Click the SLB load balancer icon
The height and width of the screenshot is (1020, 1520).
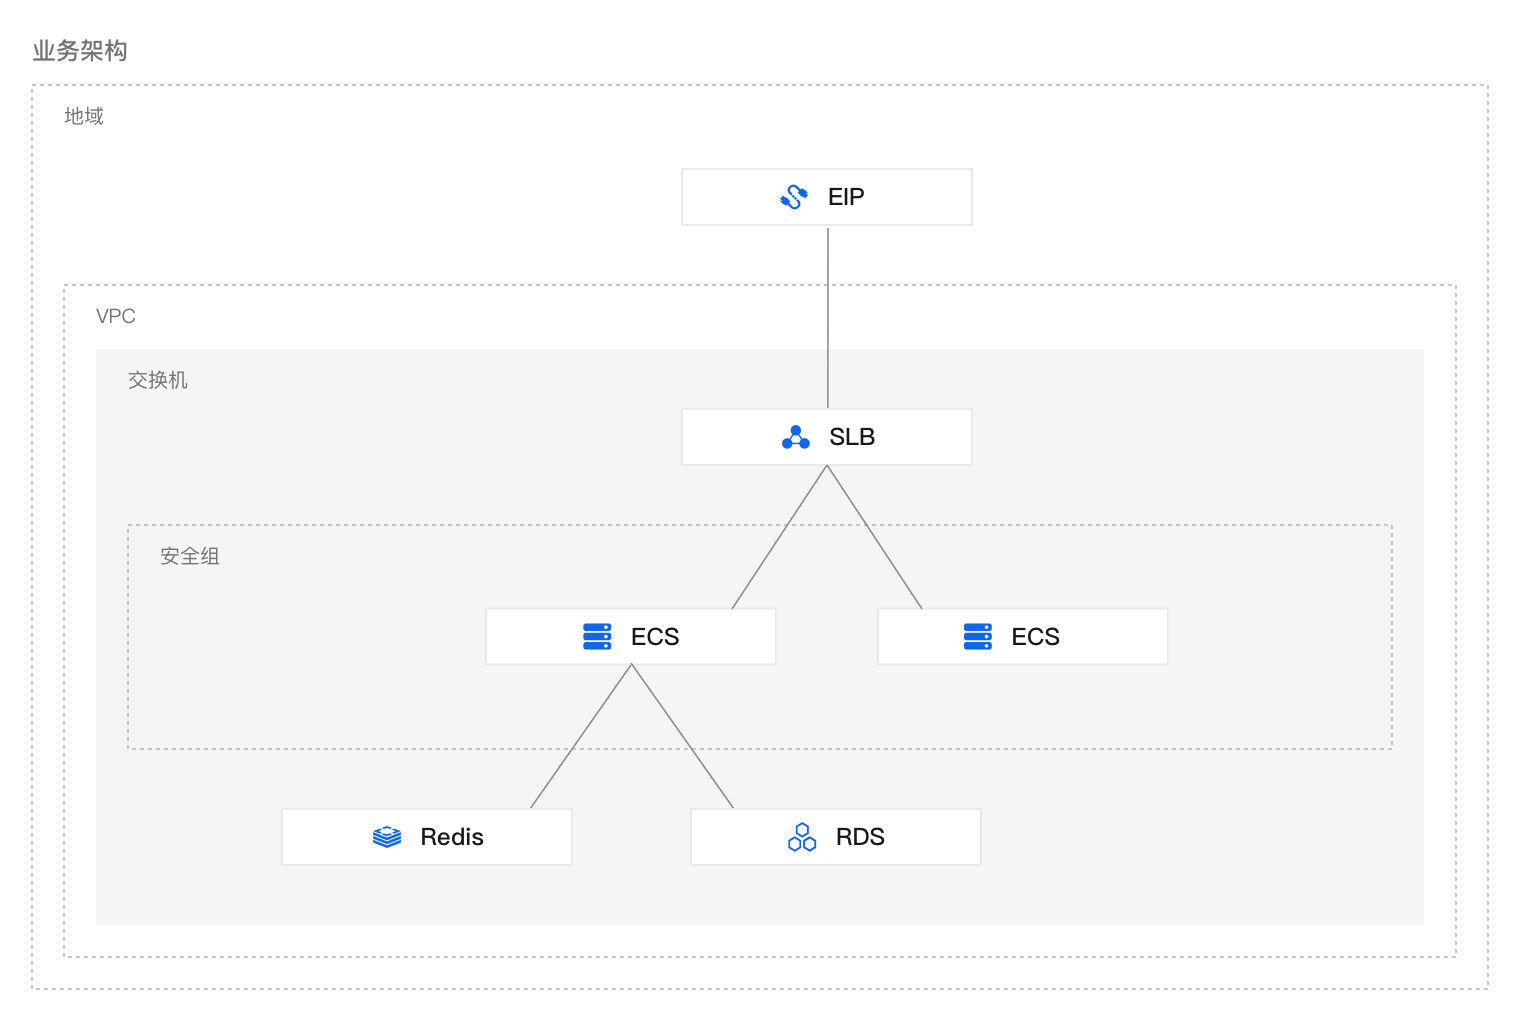pyautogui.click(x=796, y=438)
